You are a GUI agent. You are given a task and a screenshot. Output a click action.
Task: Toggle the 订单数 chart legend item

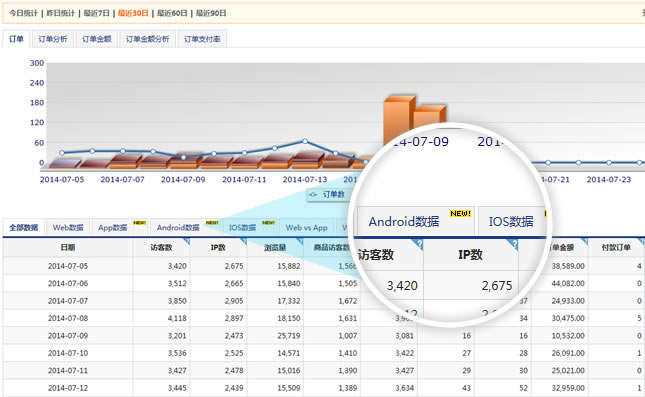coord(328,195)
